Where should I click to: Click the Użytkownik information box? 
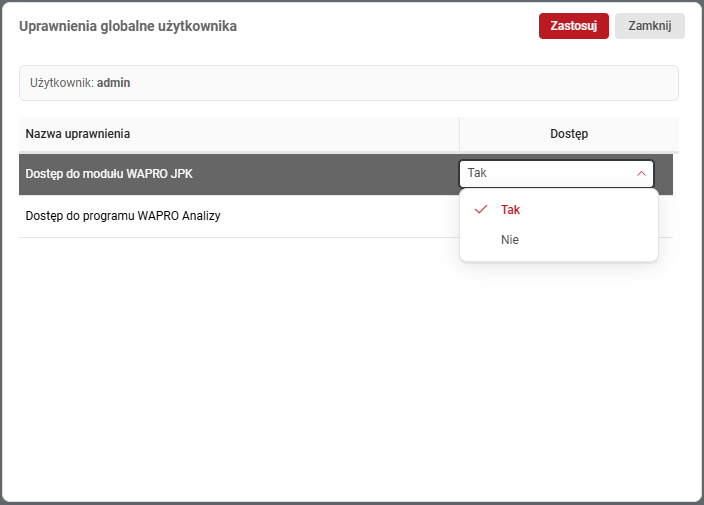click(x=400, y=83)
